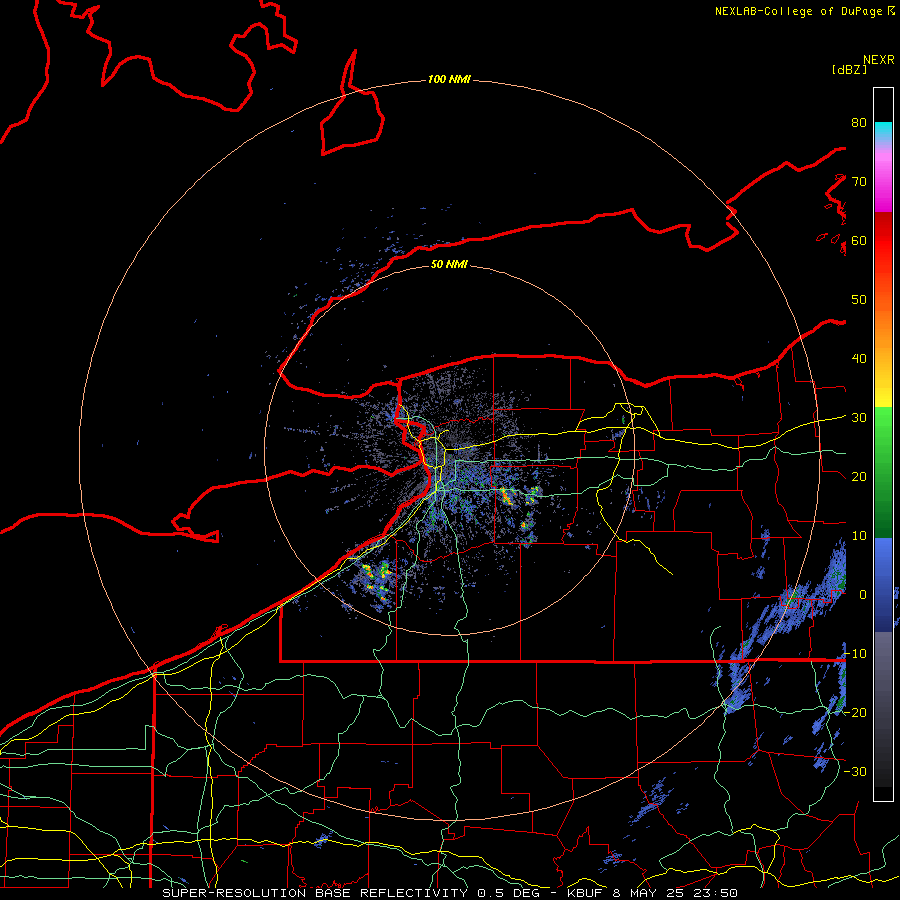
Task: Click the cyan section of color bar
Action: tap(883, 131)
